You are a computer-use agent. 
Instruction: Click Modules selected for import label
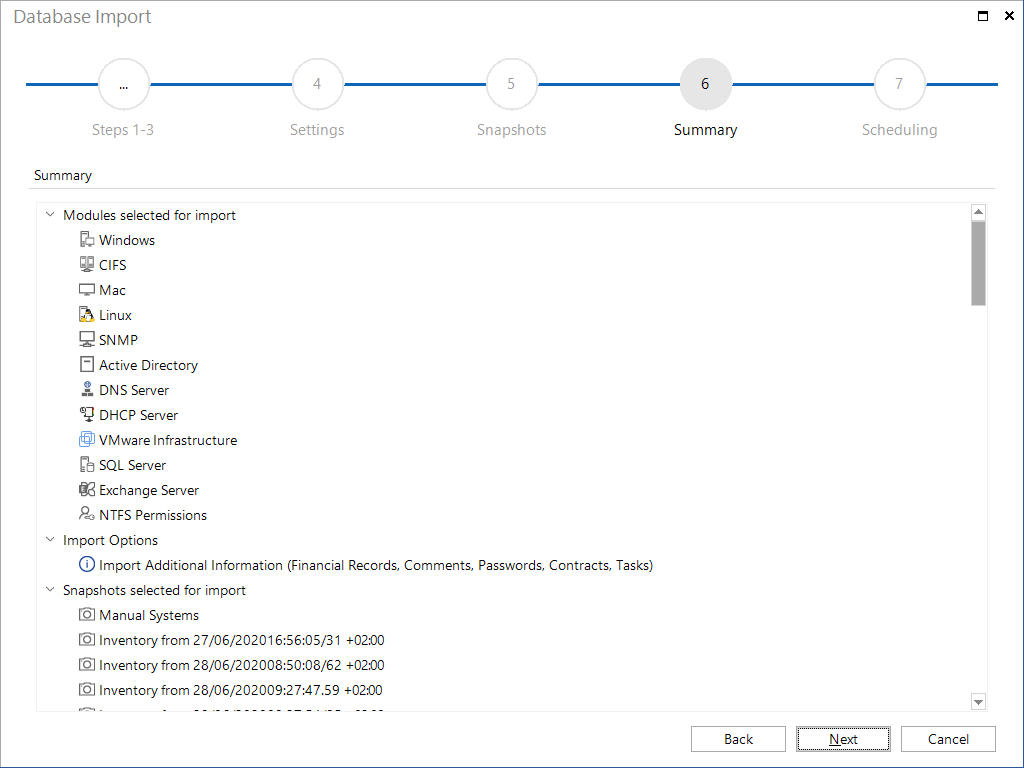(x=149, y=215)
